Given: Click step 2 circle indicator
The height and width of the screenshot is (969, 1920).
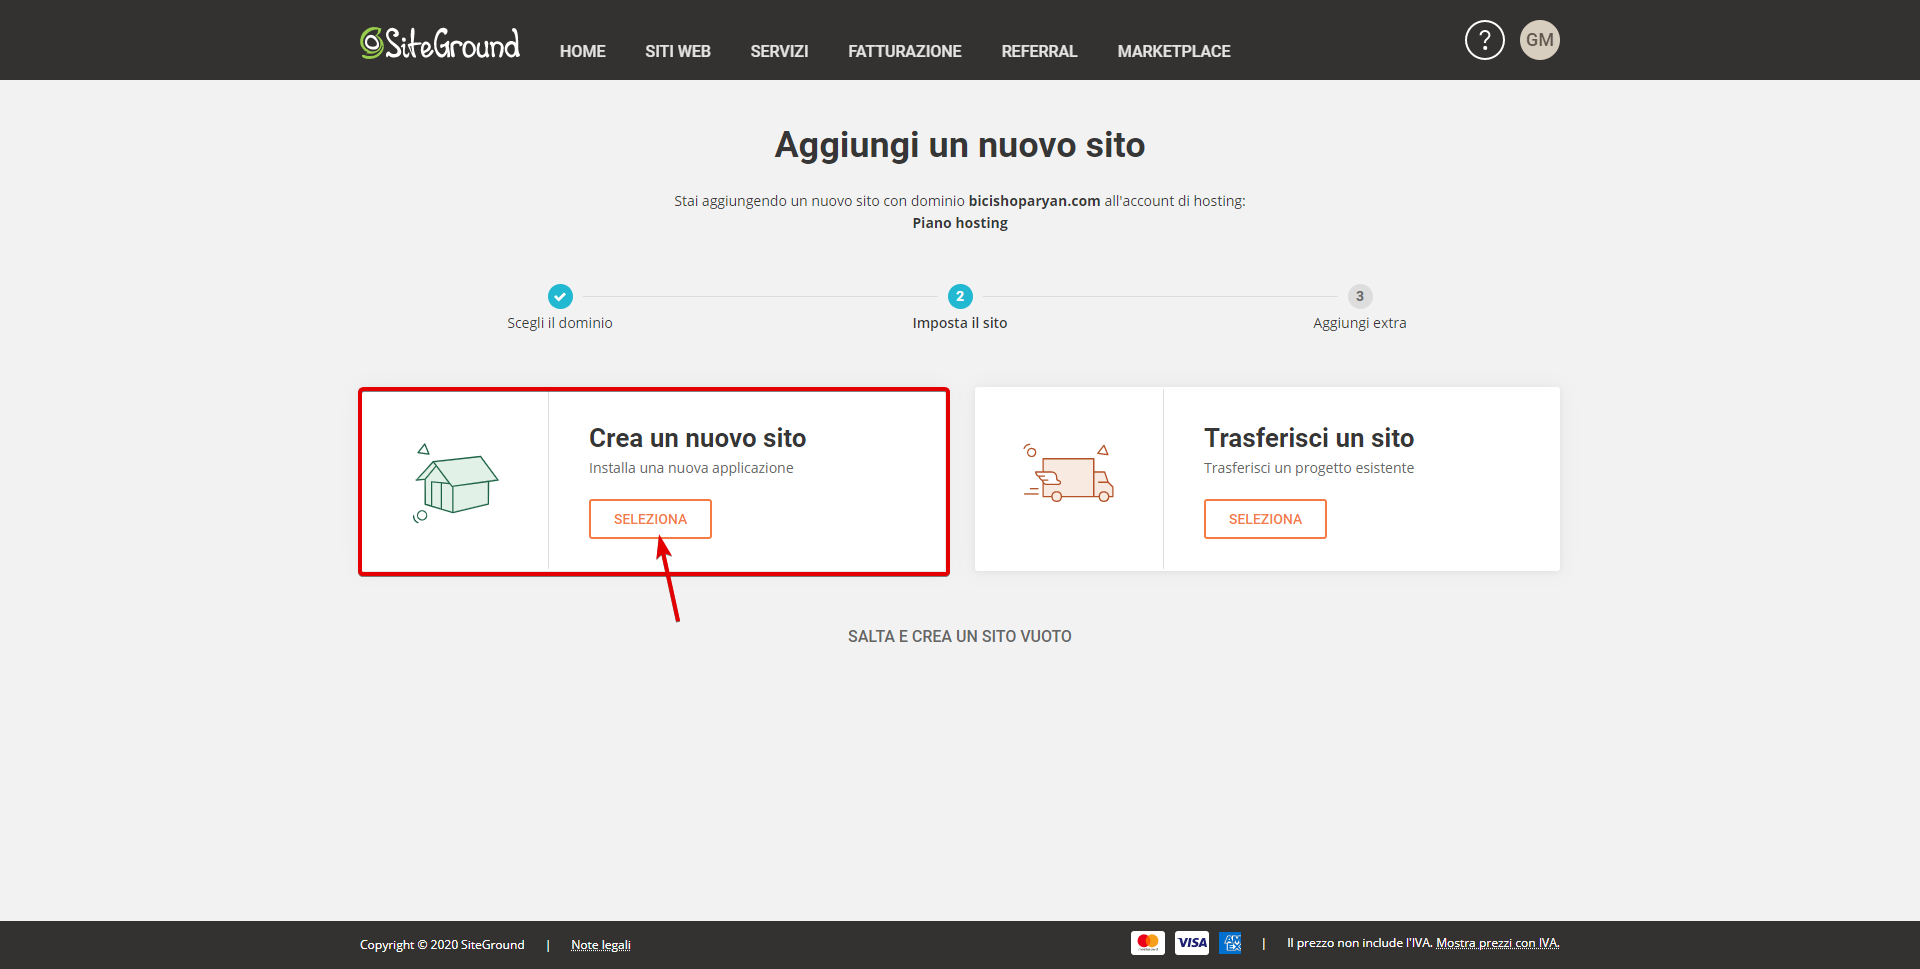Looking at the screenshot, I should (x=960, y=296).
